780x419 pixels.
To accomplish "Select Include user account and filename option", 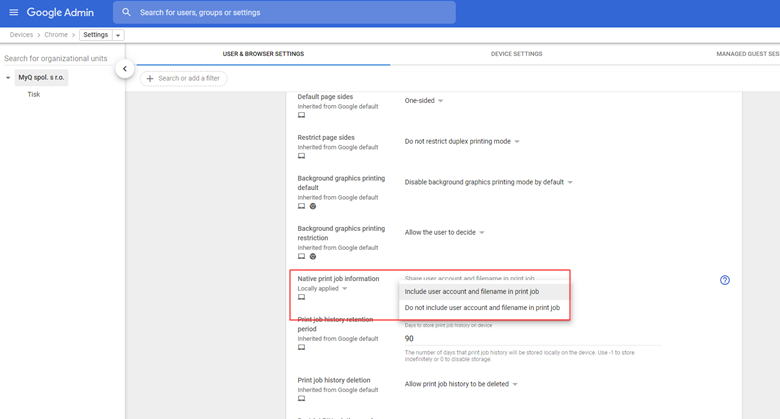I will 471,292.
